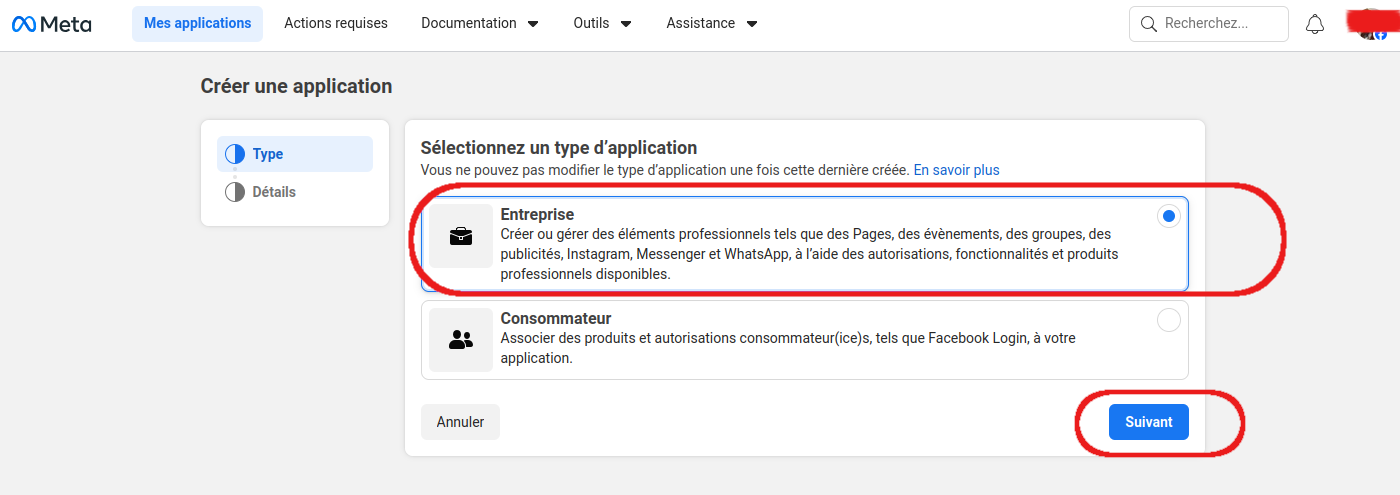Click the Meta logo
This screenshot has width=1400, height=495.
click(51, 24)
